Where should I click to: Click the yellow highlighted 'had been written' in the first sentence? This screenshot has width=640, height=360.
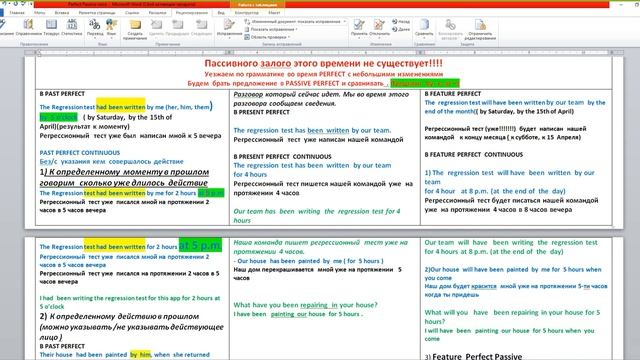[121, 107]
